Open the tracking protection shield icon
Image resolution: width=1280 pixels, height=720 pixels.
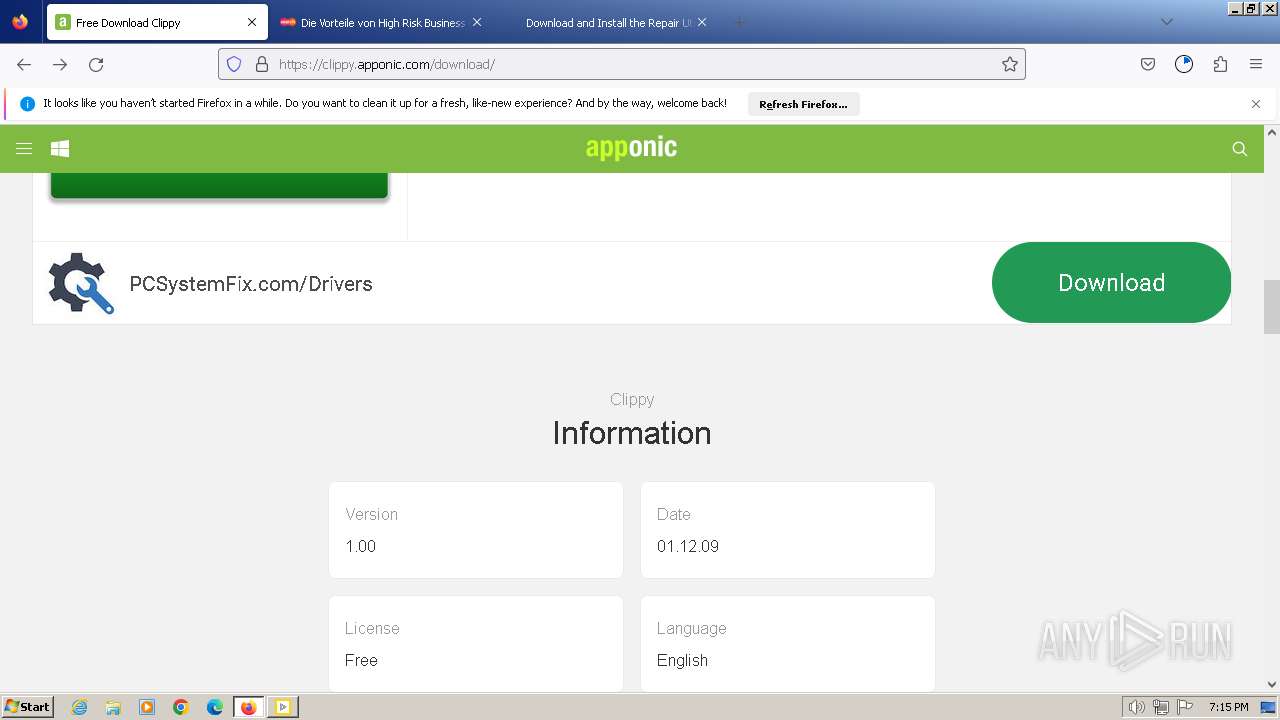234,64
